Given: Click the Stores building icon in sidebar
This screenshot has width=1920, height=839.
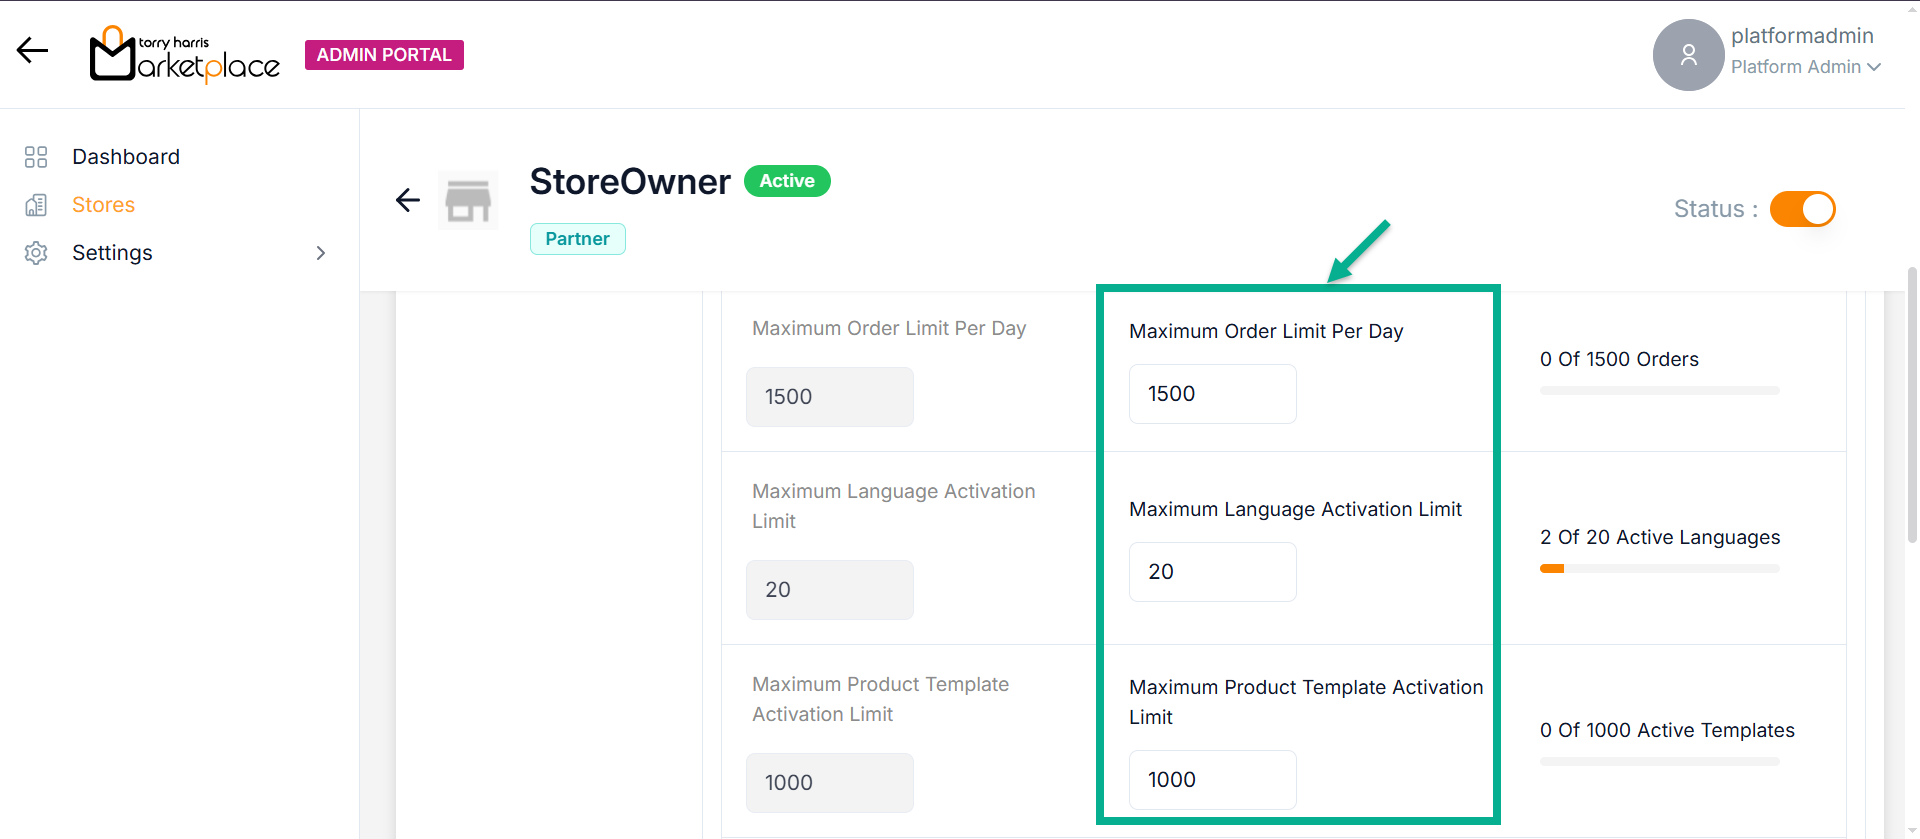Looking at the screenshot, I should coord(36,205).
